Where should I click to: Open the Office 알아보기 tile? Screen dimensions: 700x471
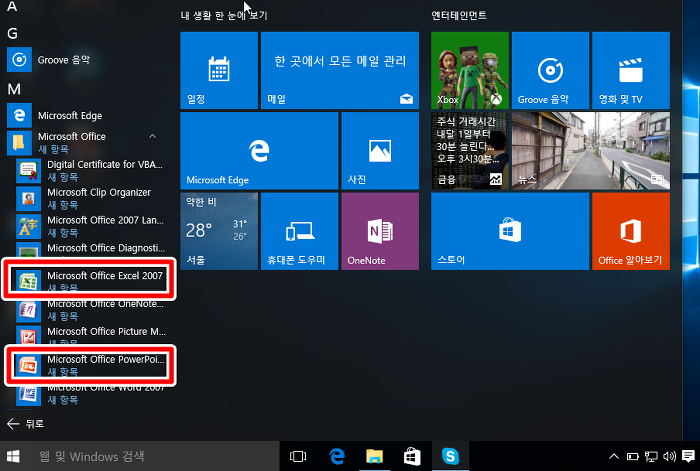[631, 231]
